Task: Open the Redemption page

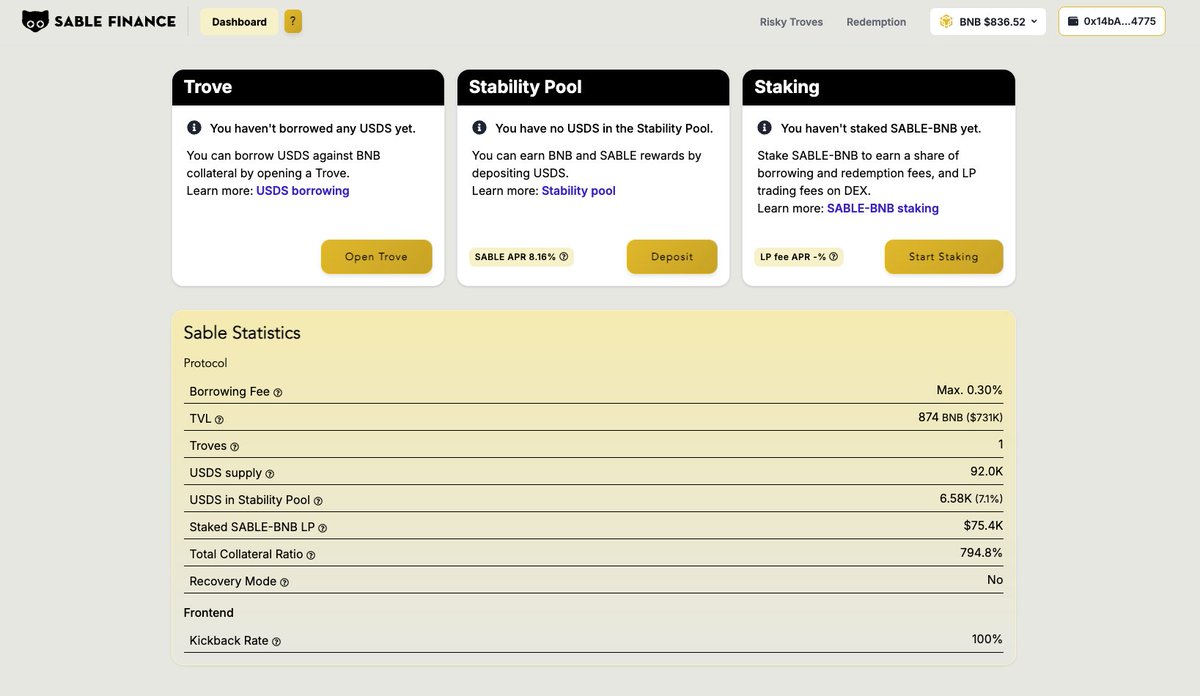Action: tap(876, 22)
